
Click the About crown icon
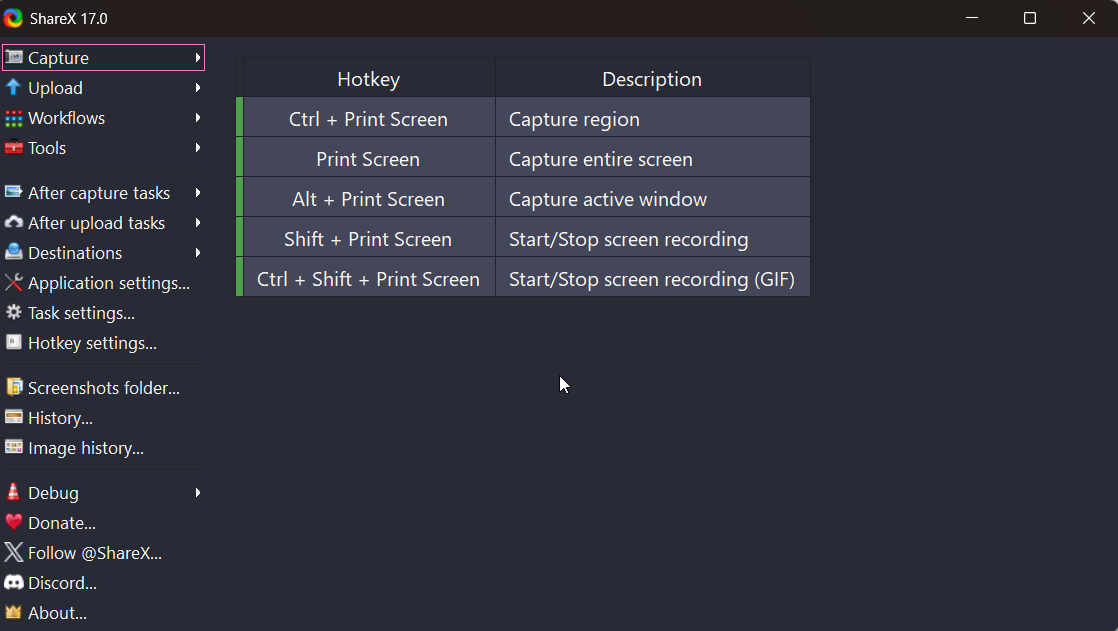(x=13, y=612)
